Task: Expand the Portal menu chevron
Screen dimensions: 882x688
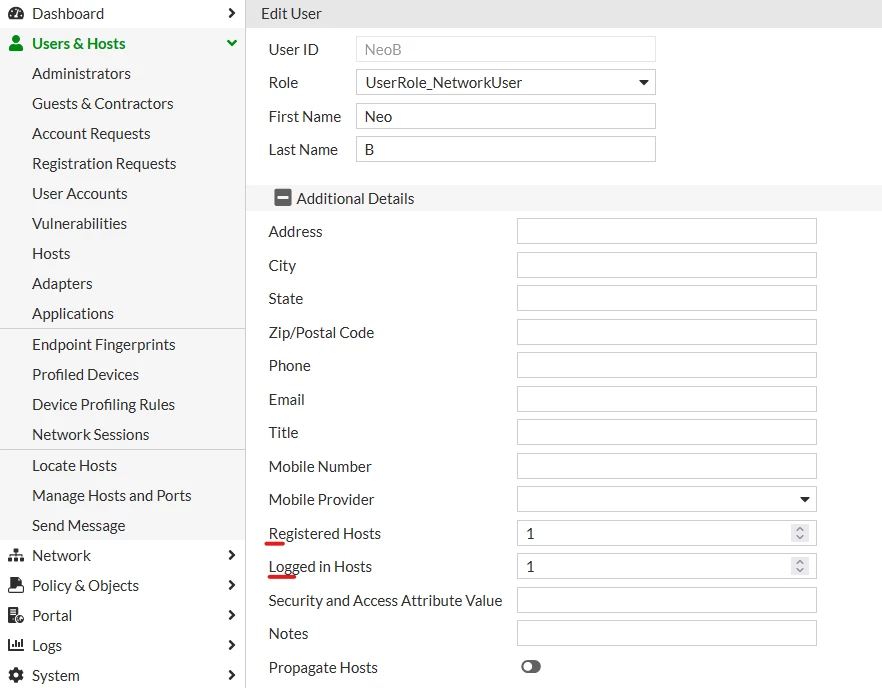Action: (231, 615)
